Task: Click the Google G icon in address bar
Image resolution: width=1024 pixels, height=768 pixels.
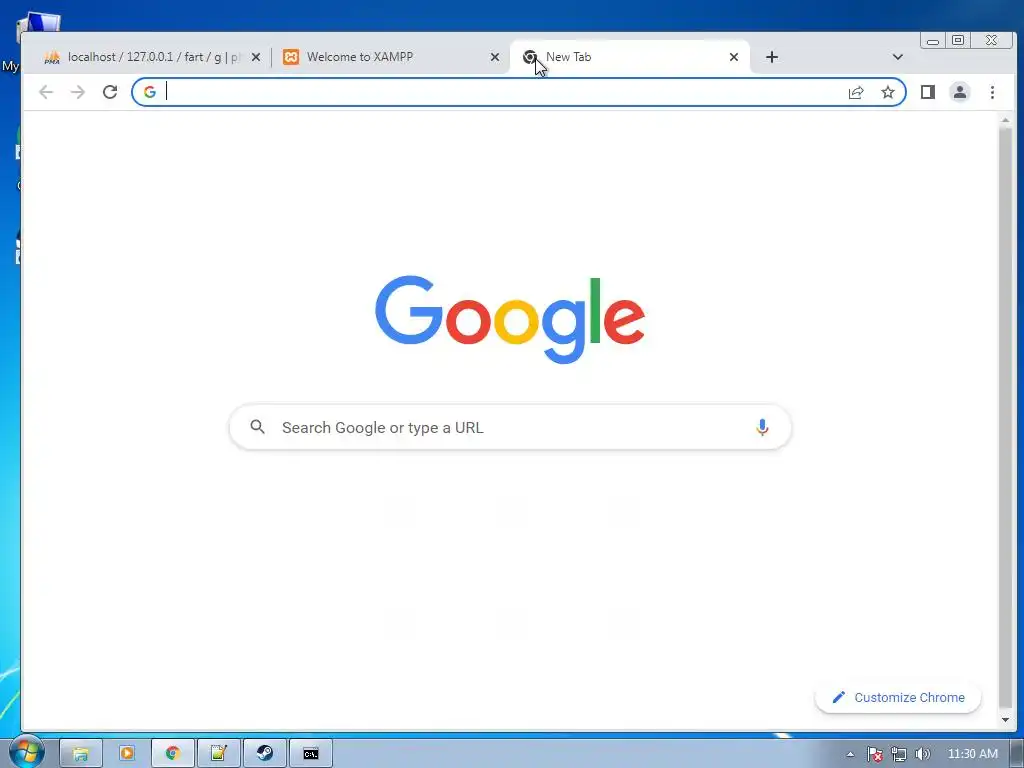Action: click(x=150, y=92)
